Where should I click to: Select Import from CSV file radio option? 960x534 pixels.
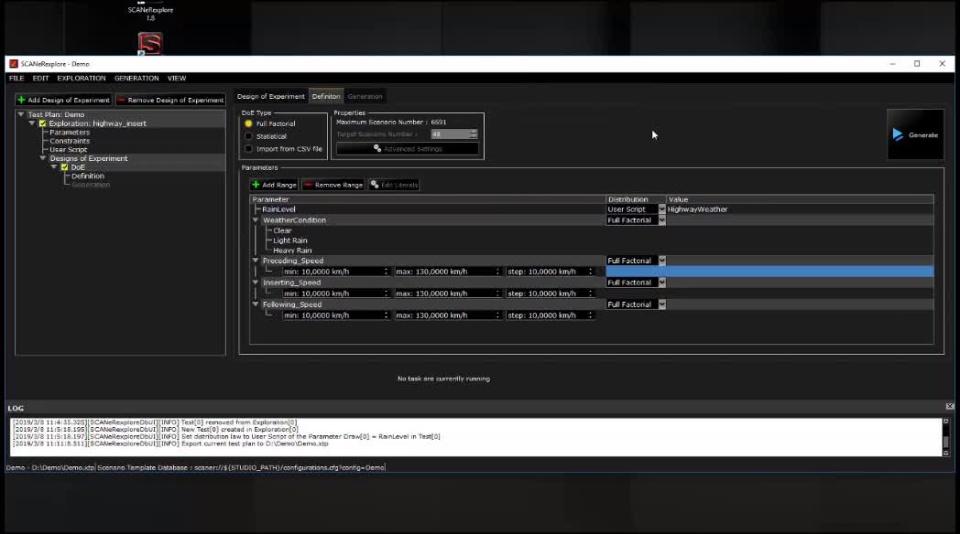[249, 149]
